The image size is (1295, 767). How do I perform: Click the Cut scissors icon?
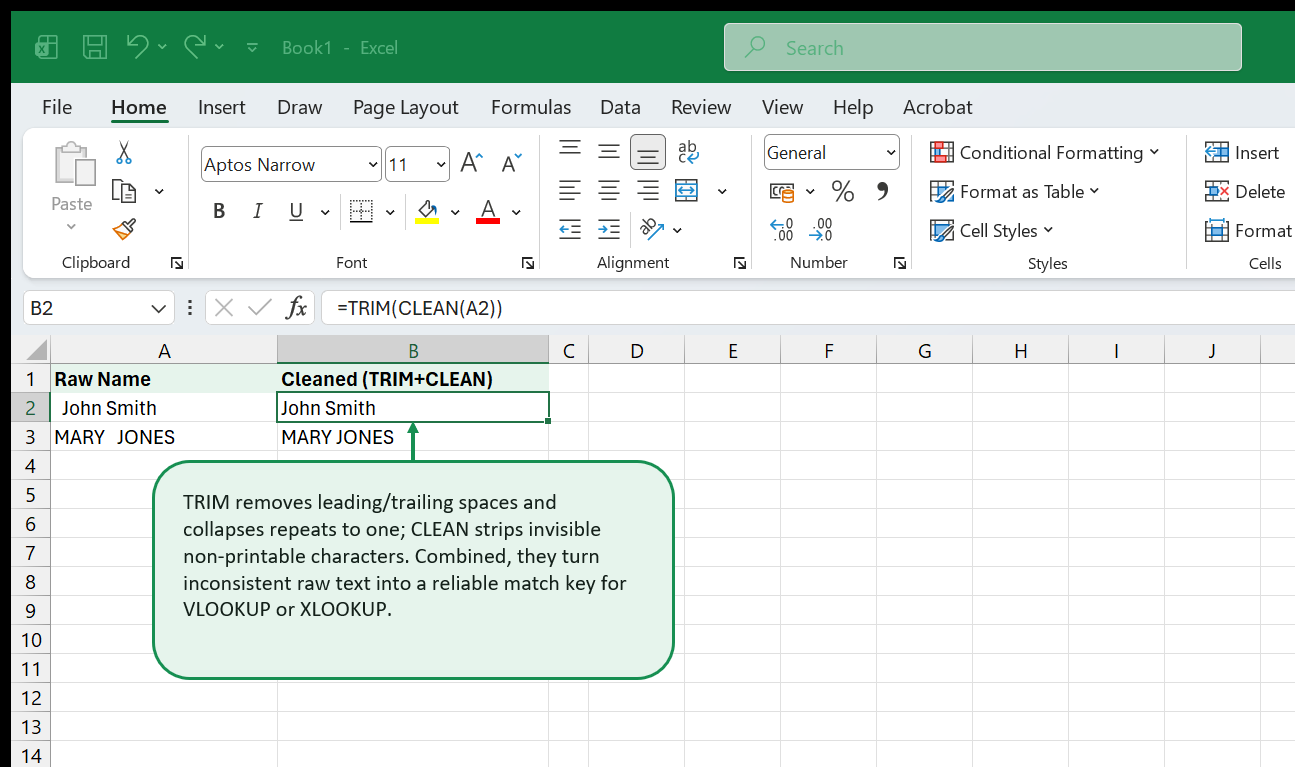click(124, 153)
